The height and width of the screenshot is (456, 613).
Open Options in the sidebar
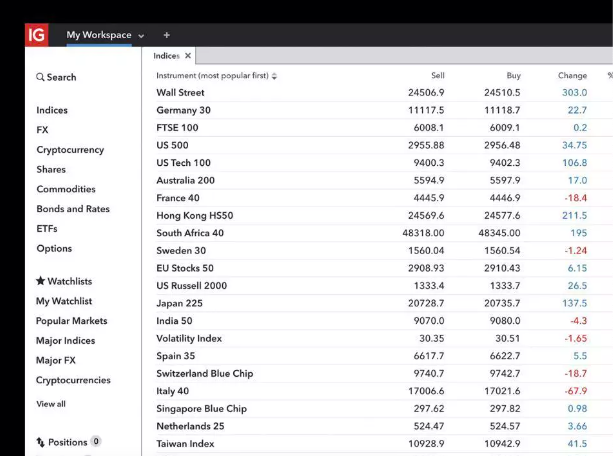pyautogui.click(x=54, y=249)
